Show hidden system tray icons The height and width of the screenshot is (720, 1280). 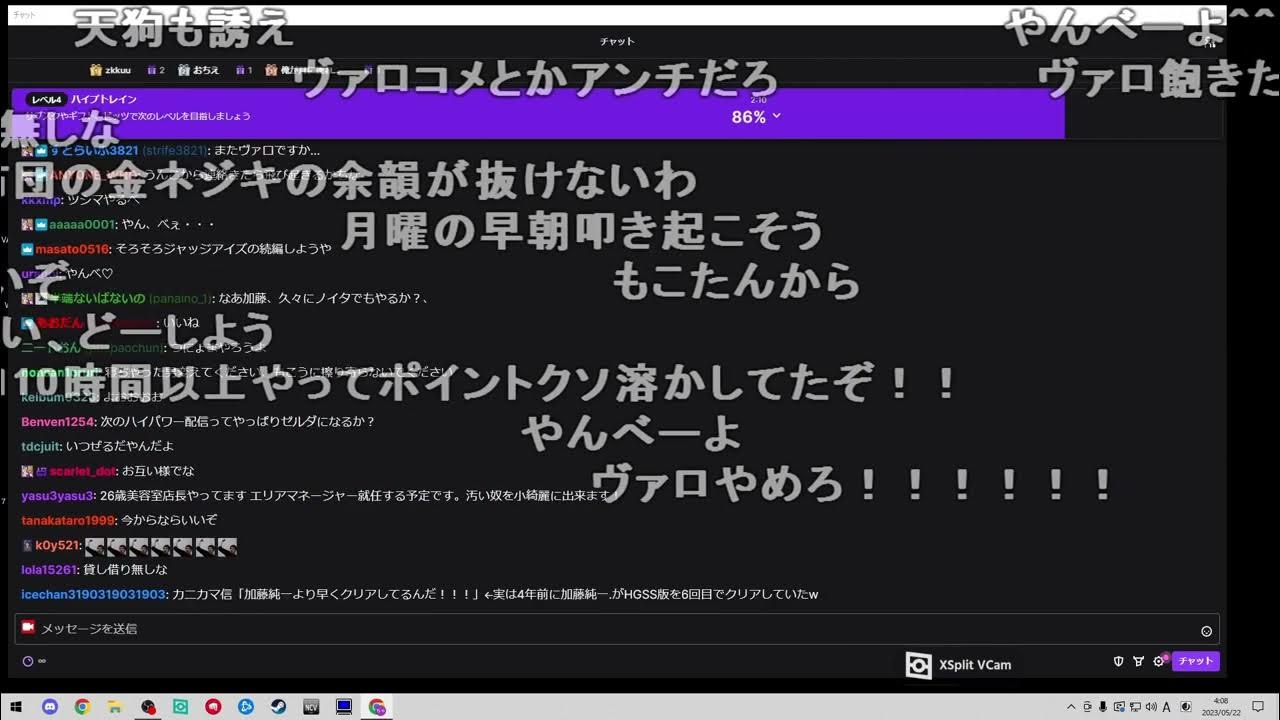[x=1071, y=707]
